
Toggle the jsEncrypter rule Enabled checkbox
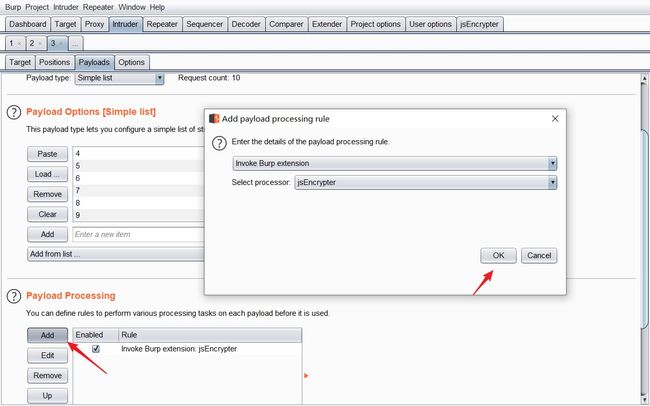point(96,349)
